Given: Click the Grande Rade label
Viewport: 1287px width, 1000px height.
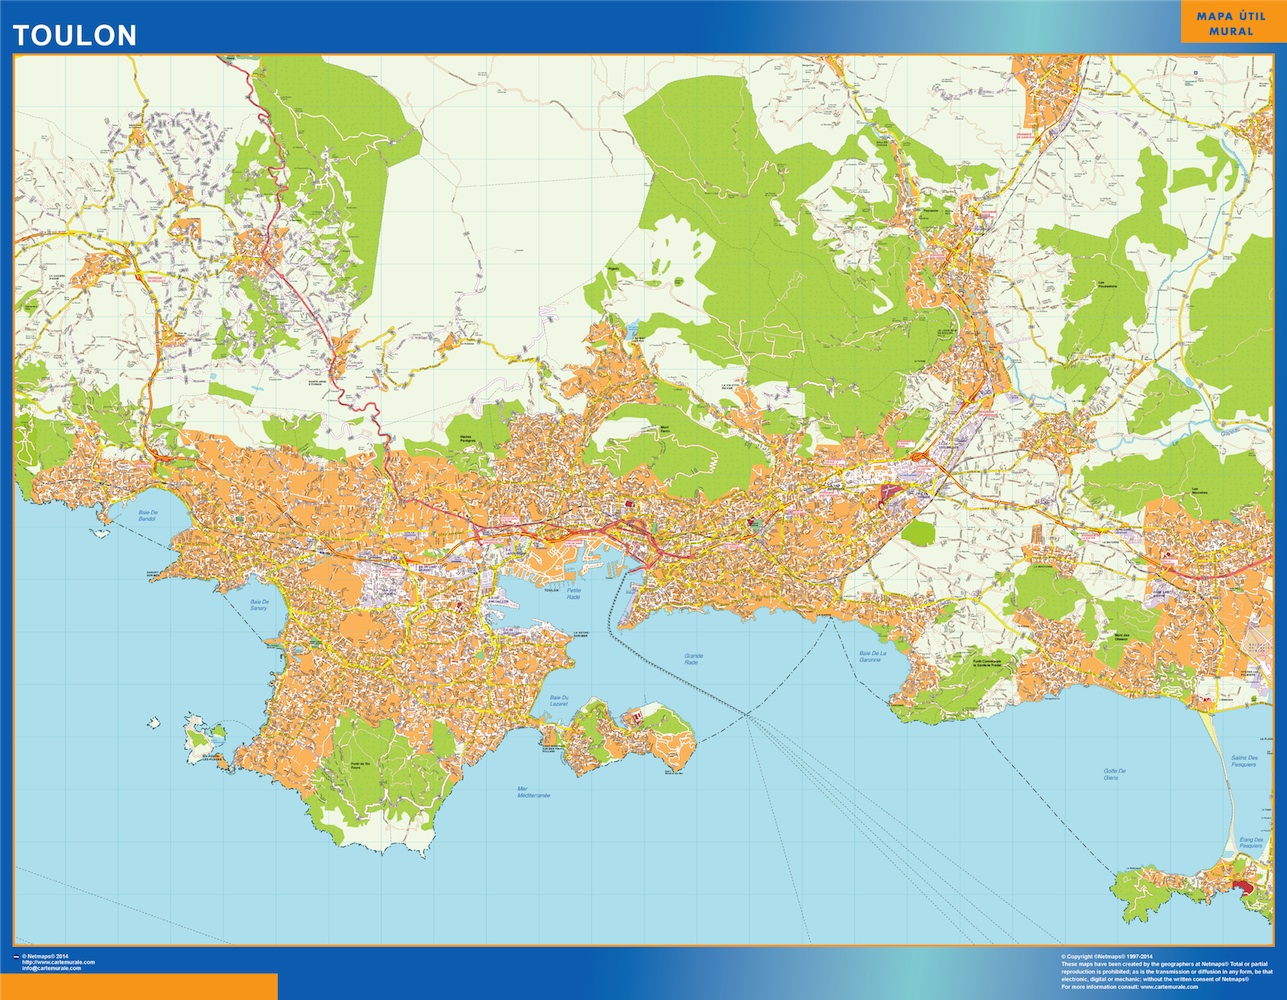Looking at the screenshot, I should click(692, 658).
